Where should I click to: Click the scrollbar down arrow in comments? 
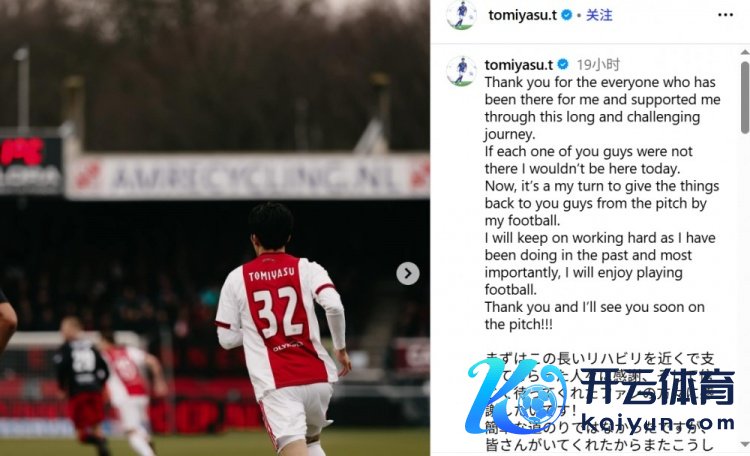(745, 445)
